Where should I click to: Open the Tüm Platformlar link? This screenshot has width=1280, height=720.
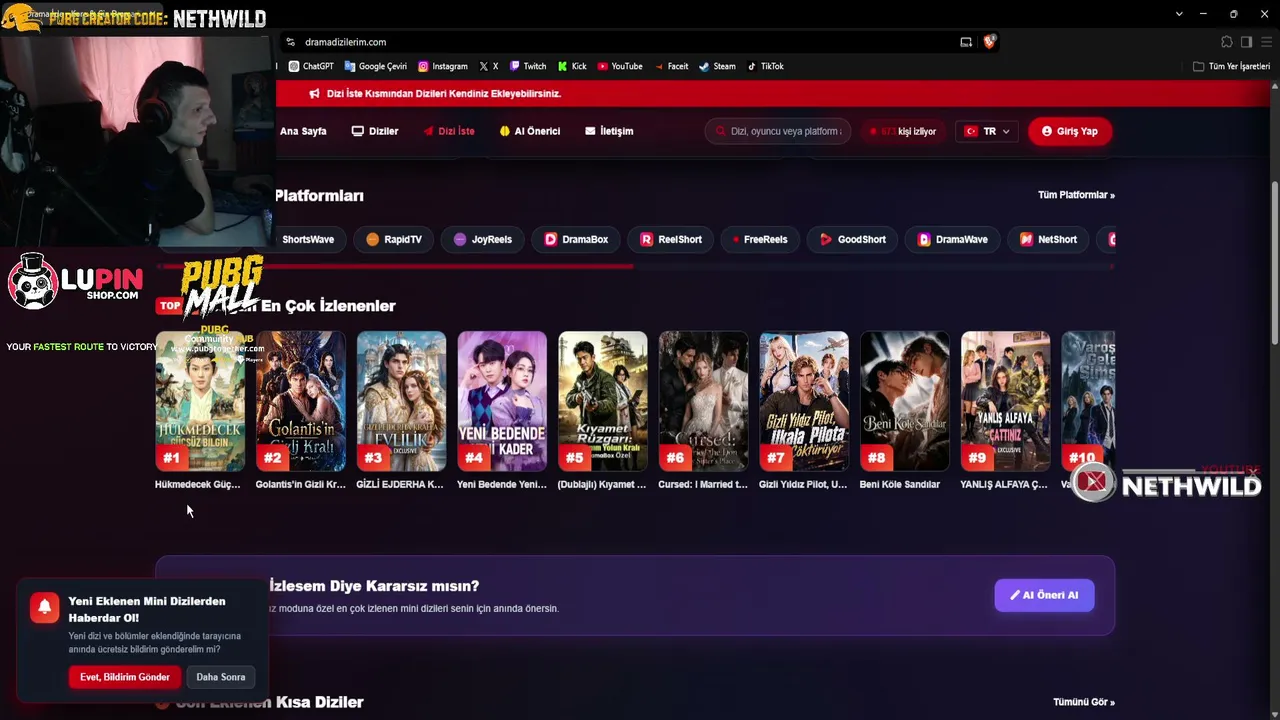pyautogui.click(x=1076, y=195)
